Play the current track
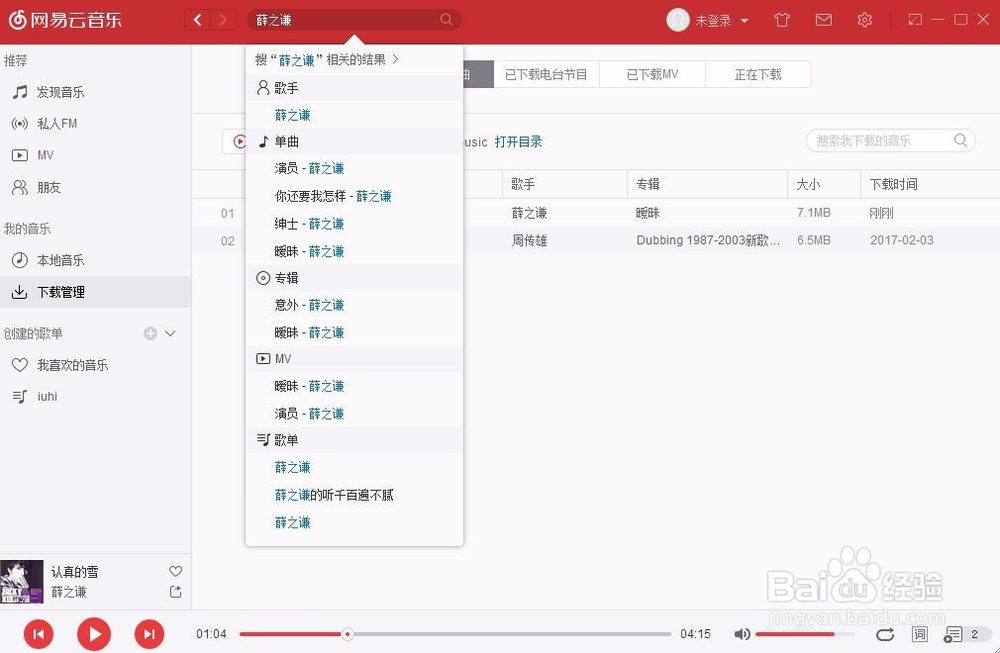This screenshot has width=1000, height=653. tap(94, 634)
